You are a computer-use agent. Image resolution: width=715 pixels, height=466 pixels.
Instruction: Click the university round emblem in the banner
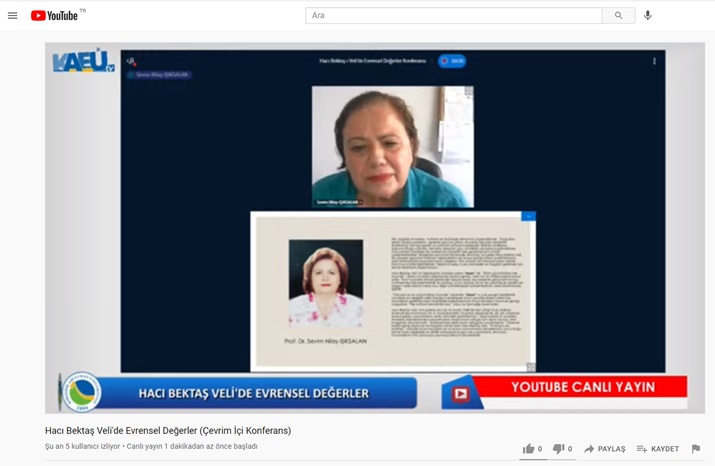(81, 392)
